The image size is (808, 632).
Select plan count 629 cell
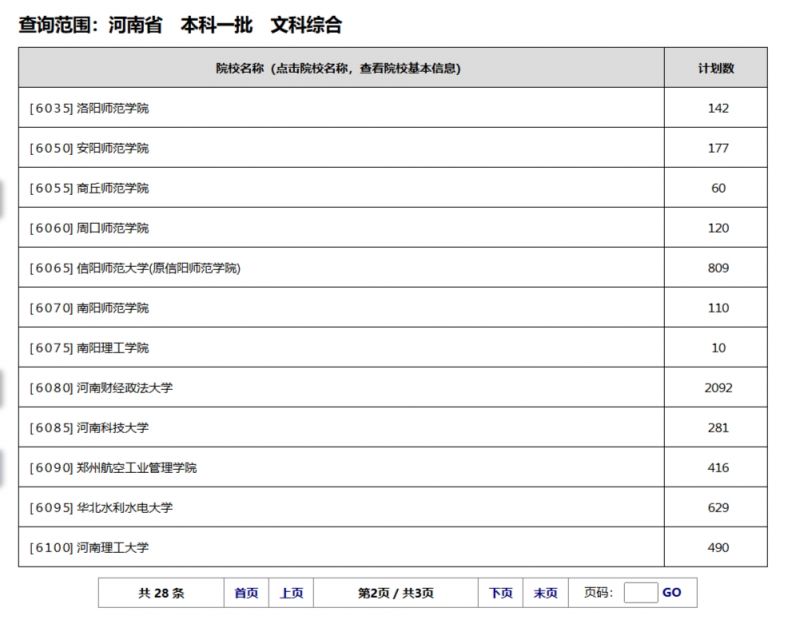click(x=718, y=508)
